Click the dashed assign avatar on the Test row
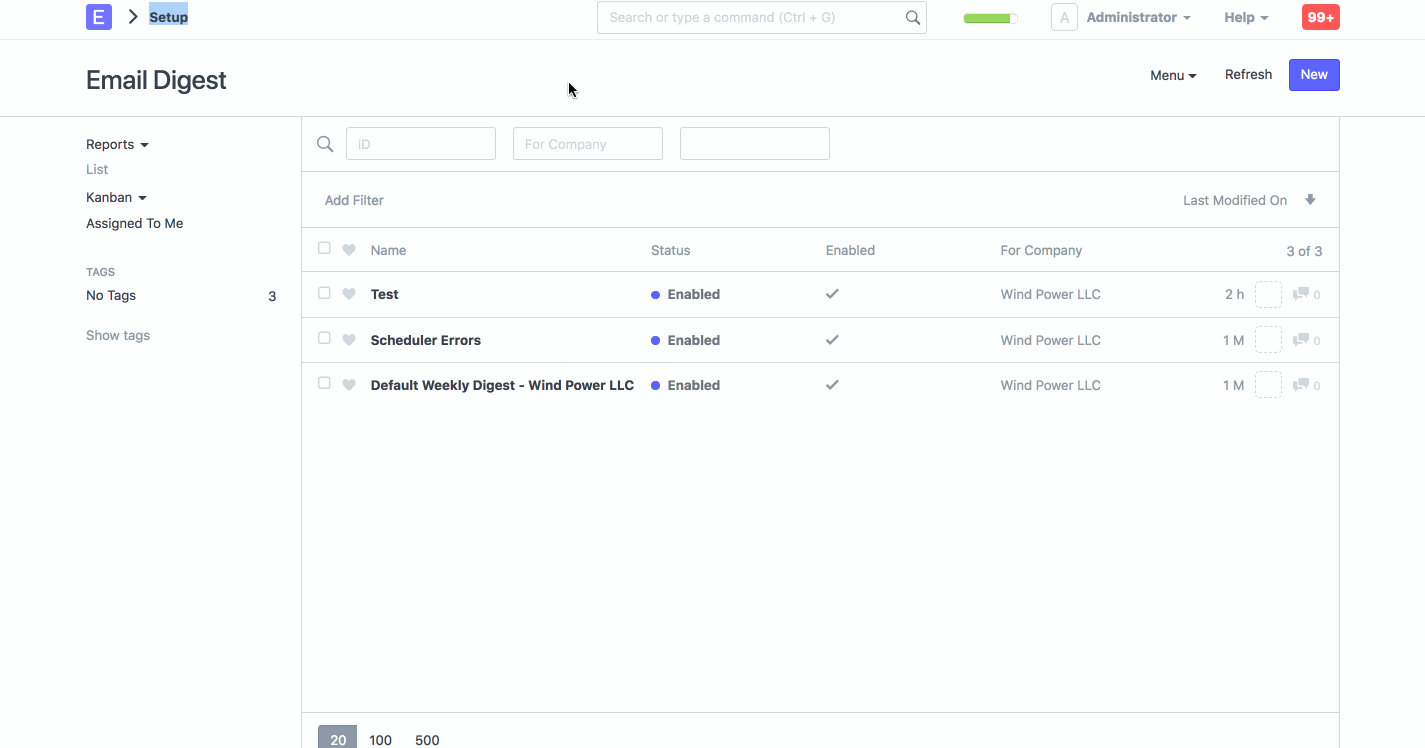The width and height of the screenshot is (1425, 748). [1268, 294]
